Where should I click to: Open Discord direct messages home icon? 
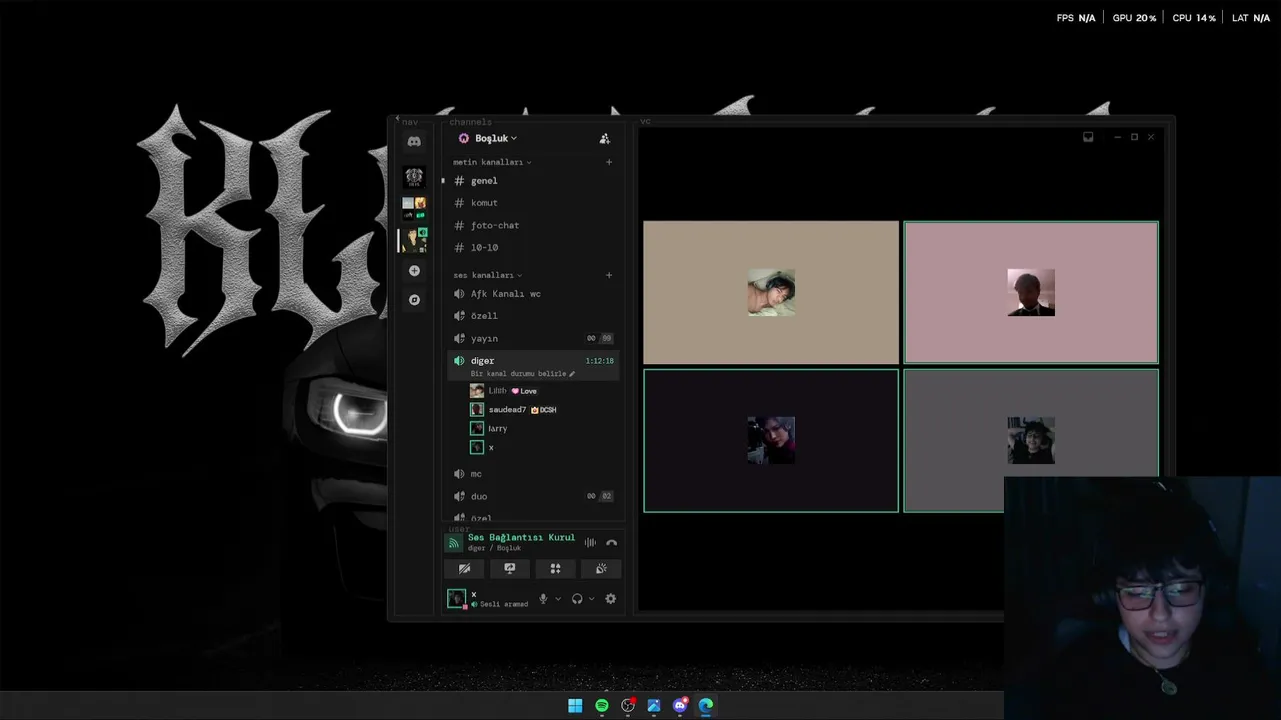coord(414,142)
